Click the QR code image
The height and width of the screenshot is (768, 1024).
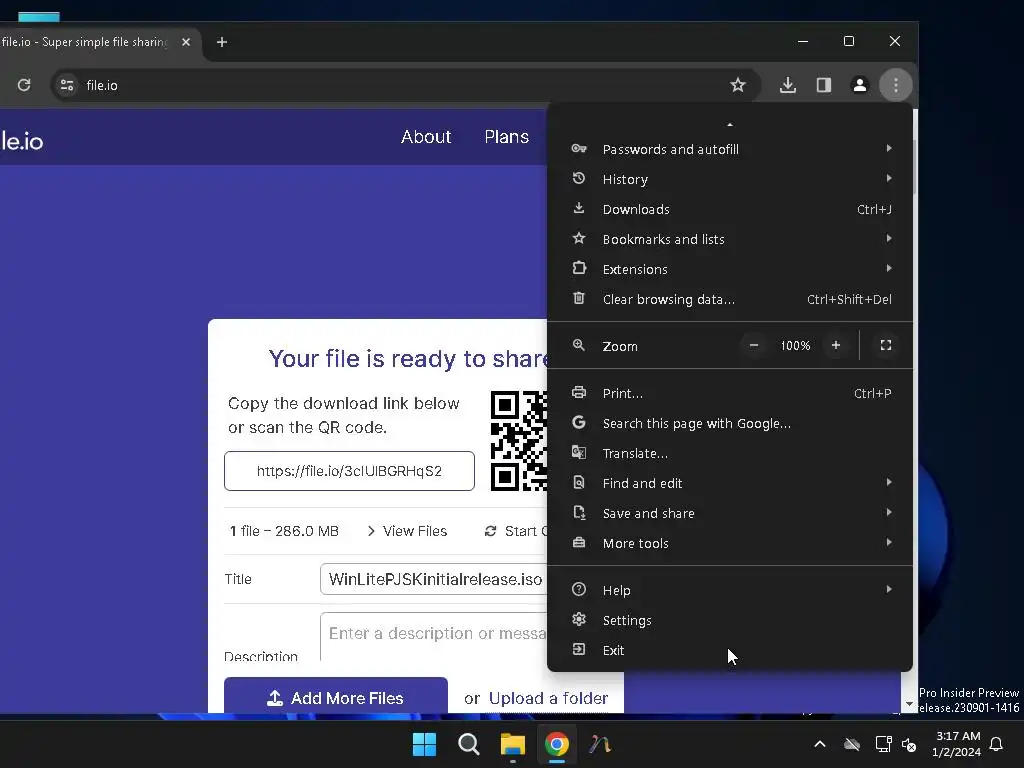519,441
